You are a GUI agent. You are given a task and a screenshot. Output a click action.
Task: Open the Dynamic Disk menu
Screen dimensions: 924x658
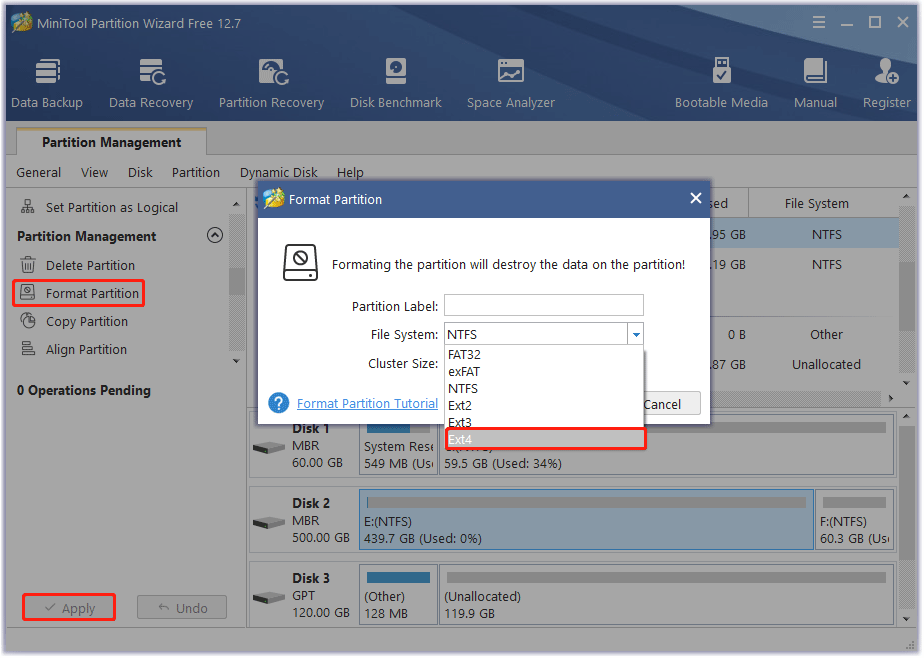click(279, 173)
